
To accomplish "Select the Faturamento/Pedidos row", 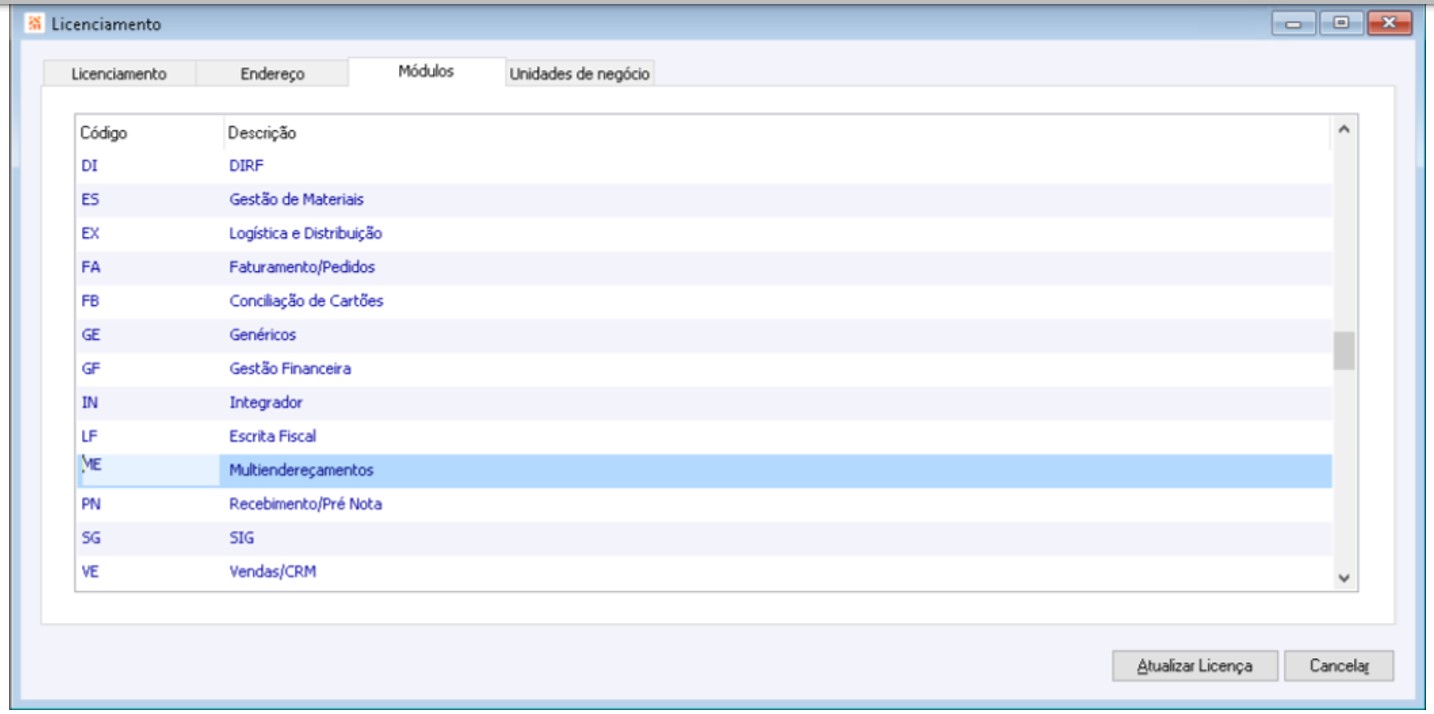I will tap(704, 268).
